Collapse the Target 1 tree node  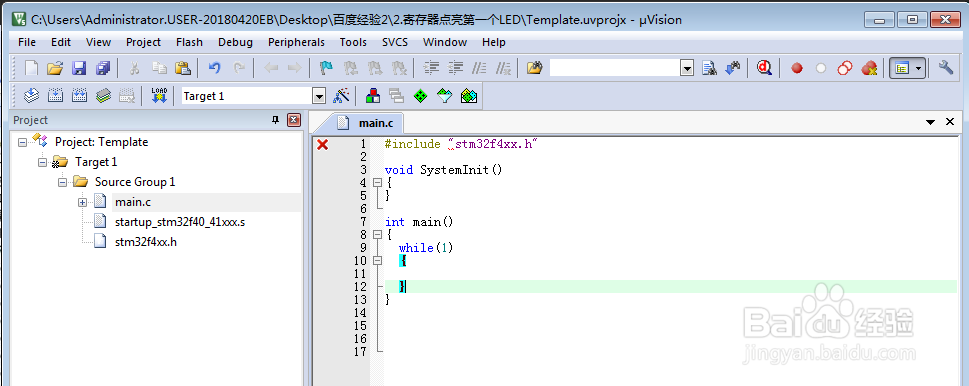pos(43,162)
